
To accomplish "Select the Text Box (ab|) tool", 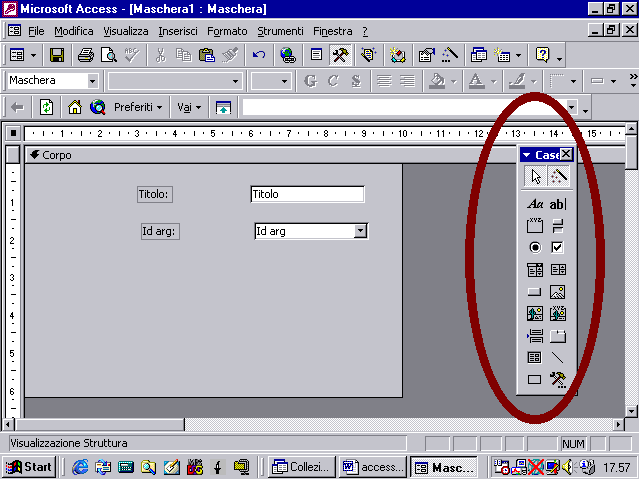I will (x=557, y=203).
